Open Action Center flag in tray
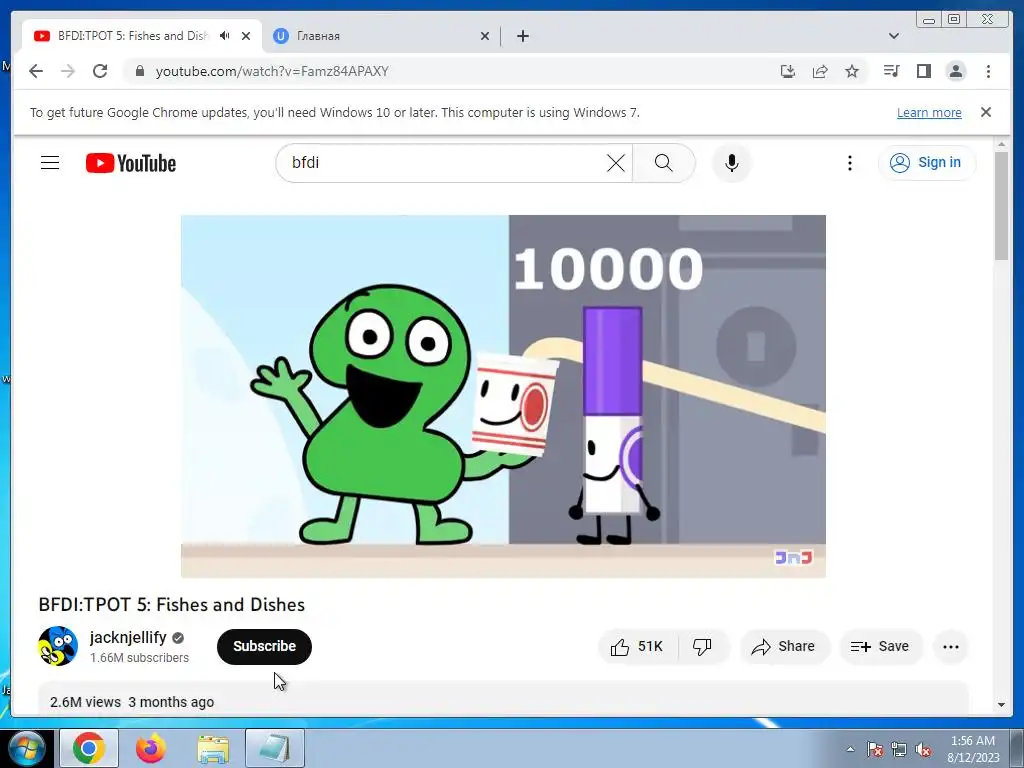This screenshot has width=1024, height=768. 875,750
